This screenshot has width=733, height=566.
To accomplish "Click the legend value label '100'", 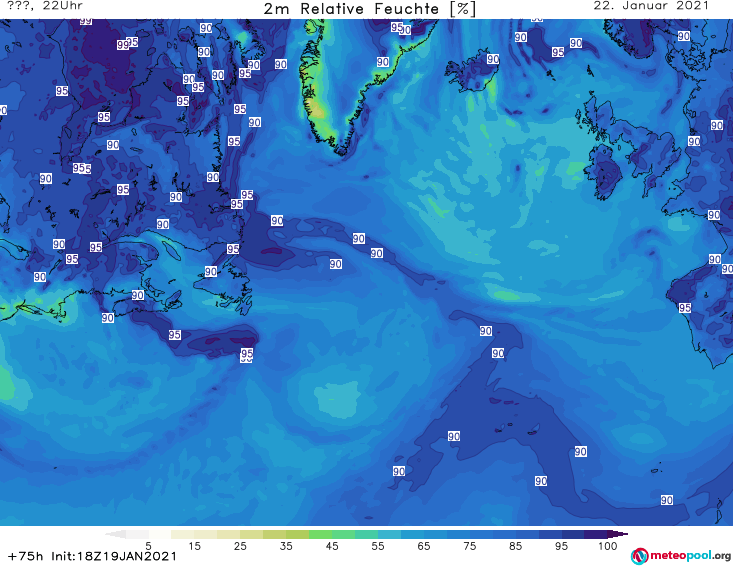I will (607, 546).
